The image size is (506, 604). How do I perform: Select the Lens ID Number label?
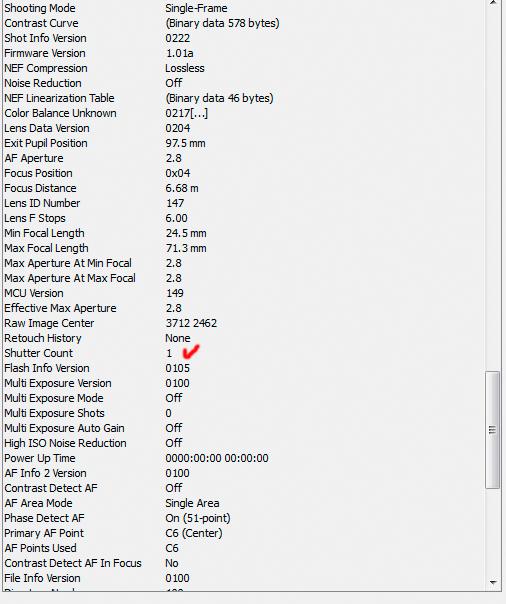pos(42,203)
